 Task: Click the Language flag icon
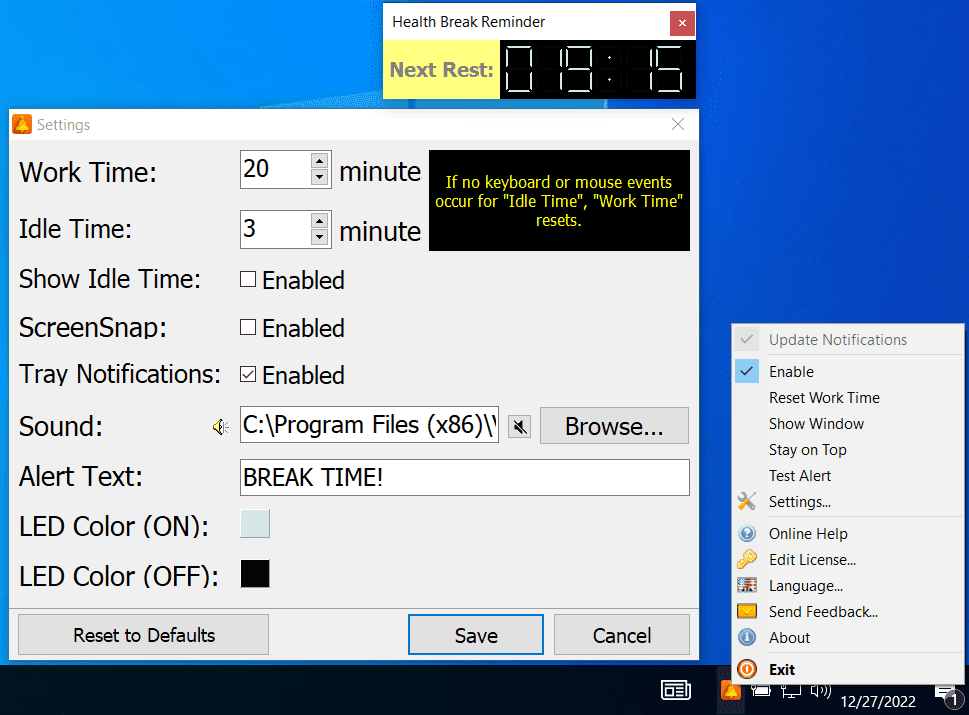pyautogui.click(x=747, y=585)
